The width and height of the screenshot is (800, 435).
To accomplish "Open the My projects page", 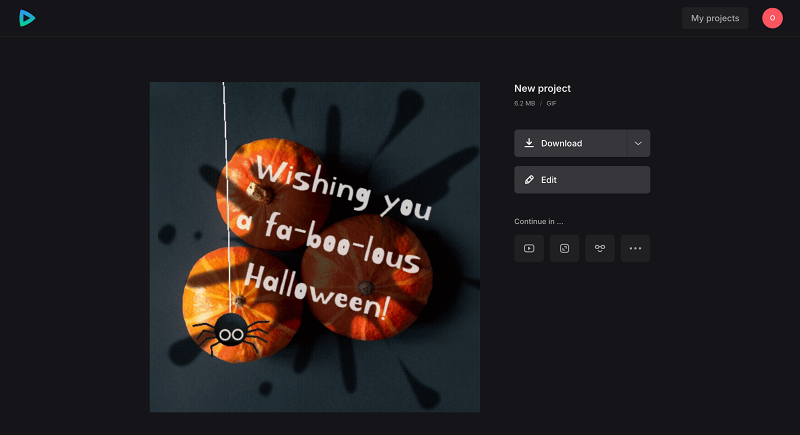I will point(715,18).
